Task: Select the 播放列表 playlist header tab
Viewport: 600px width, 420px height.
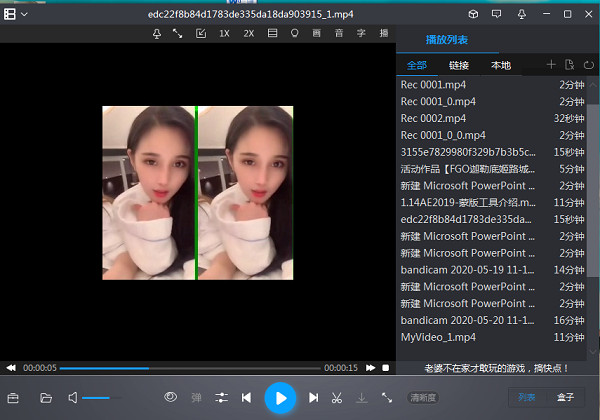Action: point(447,40)
